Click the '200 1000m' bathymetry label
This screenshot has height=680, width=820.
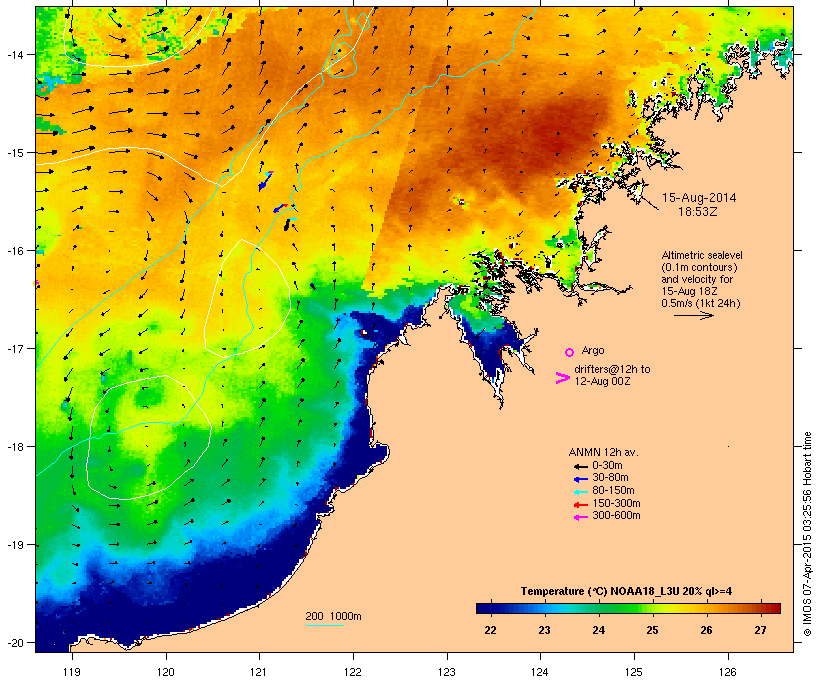(x=333, y=616)
